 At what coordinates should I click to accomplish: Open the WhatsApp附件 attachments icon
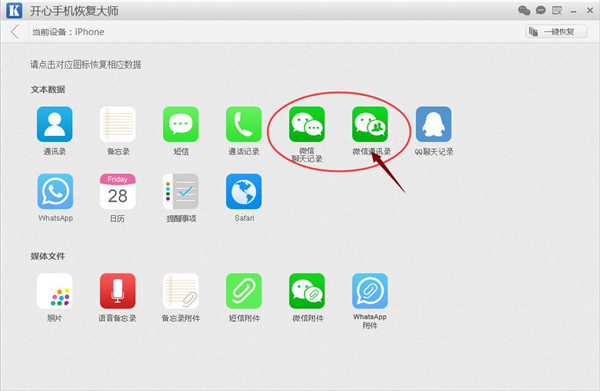(x=370, y=291)
